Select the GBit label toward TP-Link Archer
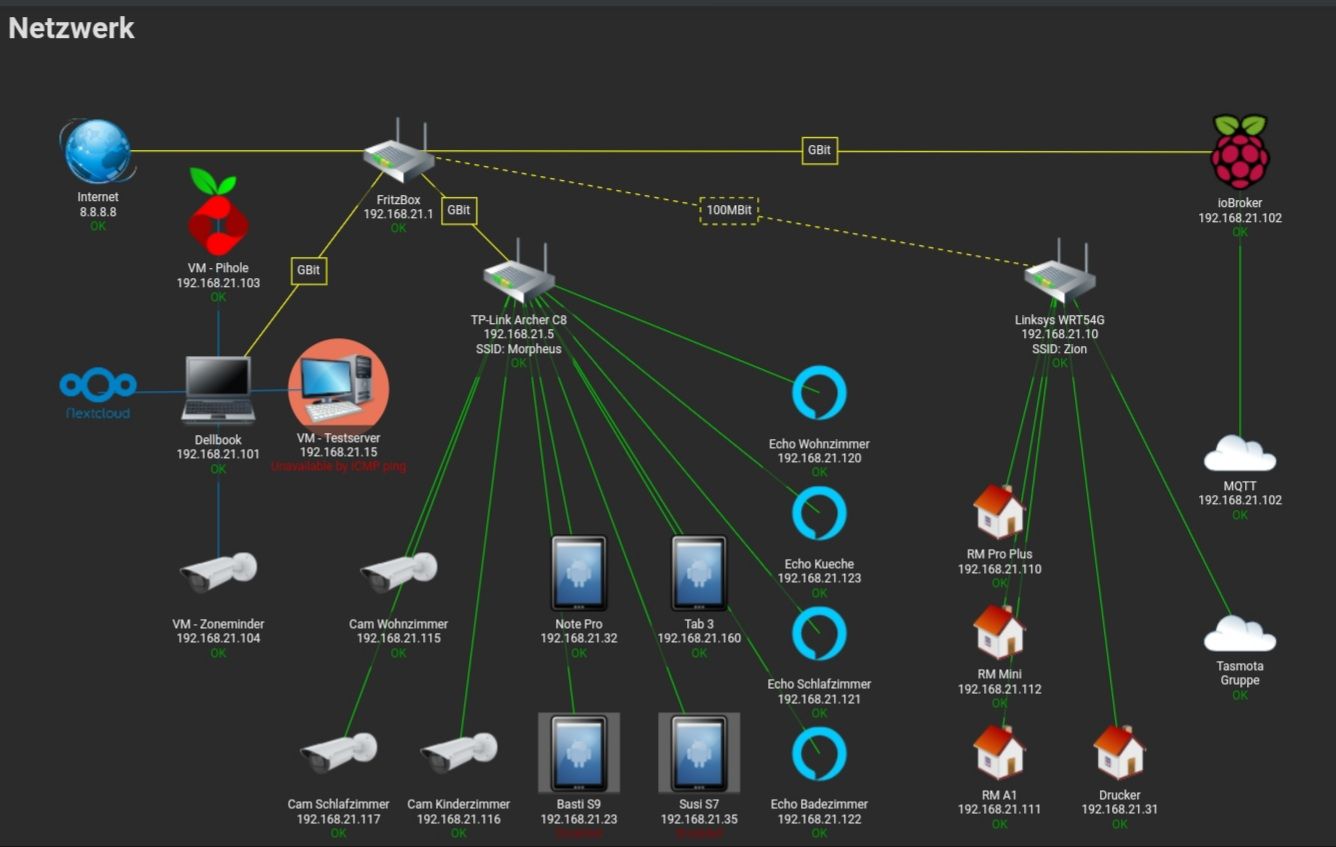This screenshot has width=1336, height=847. pyautogui.click(x=458, y=211)
